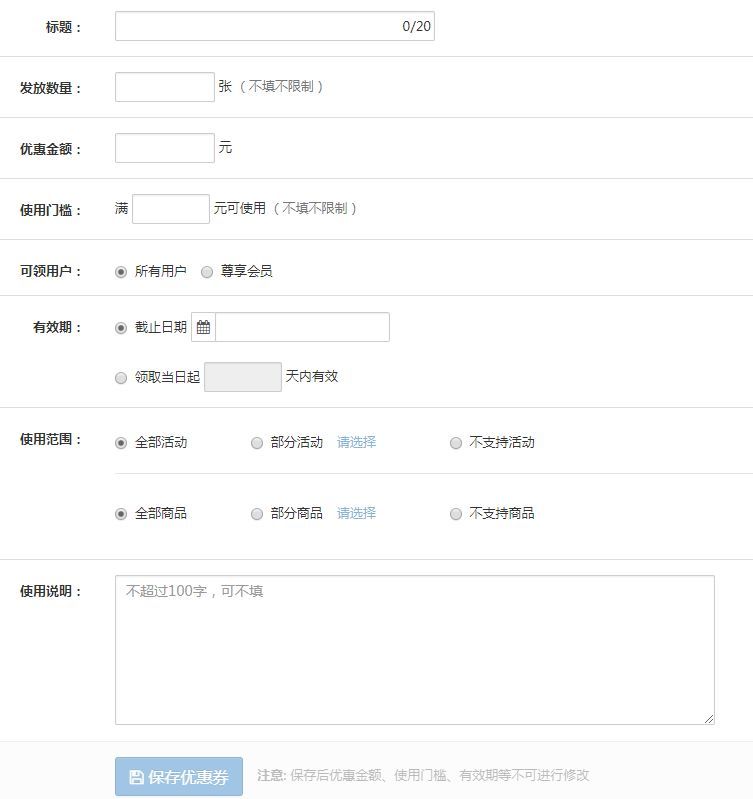The height and width of the screenshot is (799, 753).
Task: Select 部分商品 radio button
Action: pos(257,514)
